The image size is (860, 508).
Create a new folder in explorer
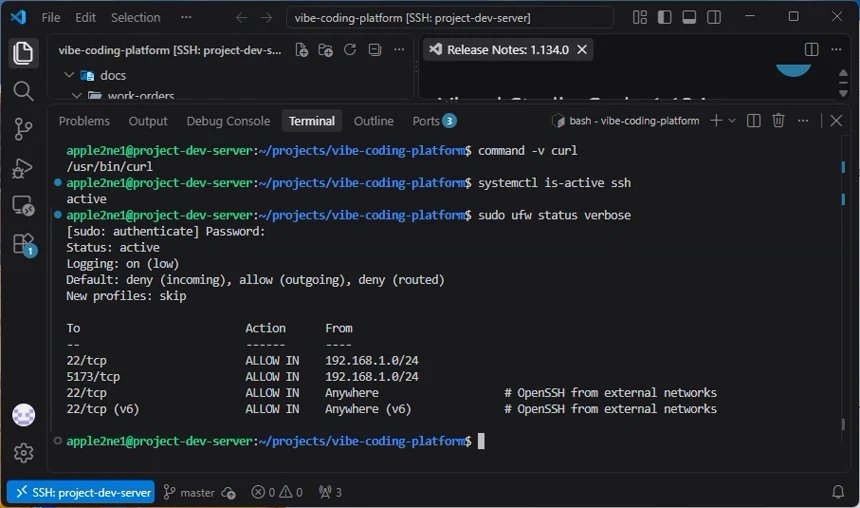[325, 50]
